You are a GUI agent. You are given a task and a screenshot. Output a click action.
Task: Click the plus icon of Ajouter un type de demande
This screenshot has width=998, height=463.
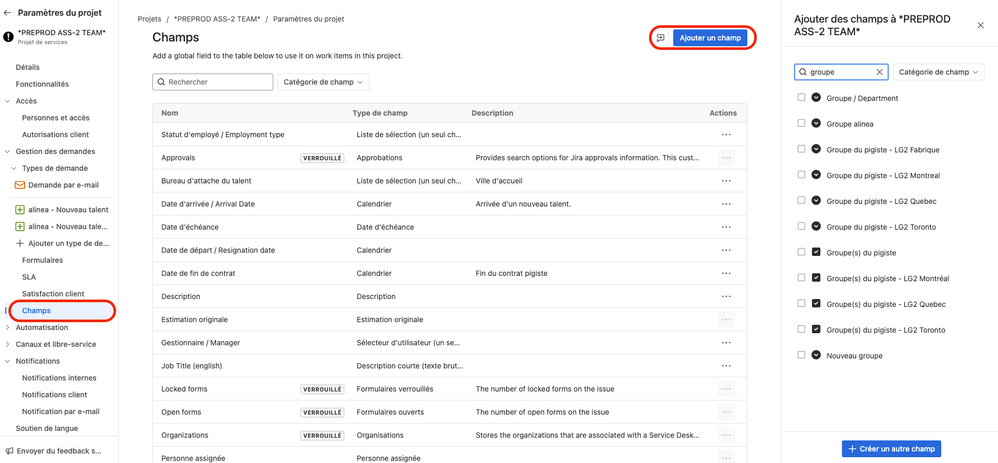(19, 243)
